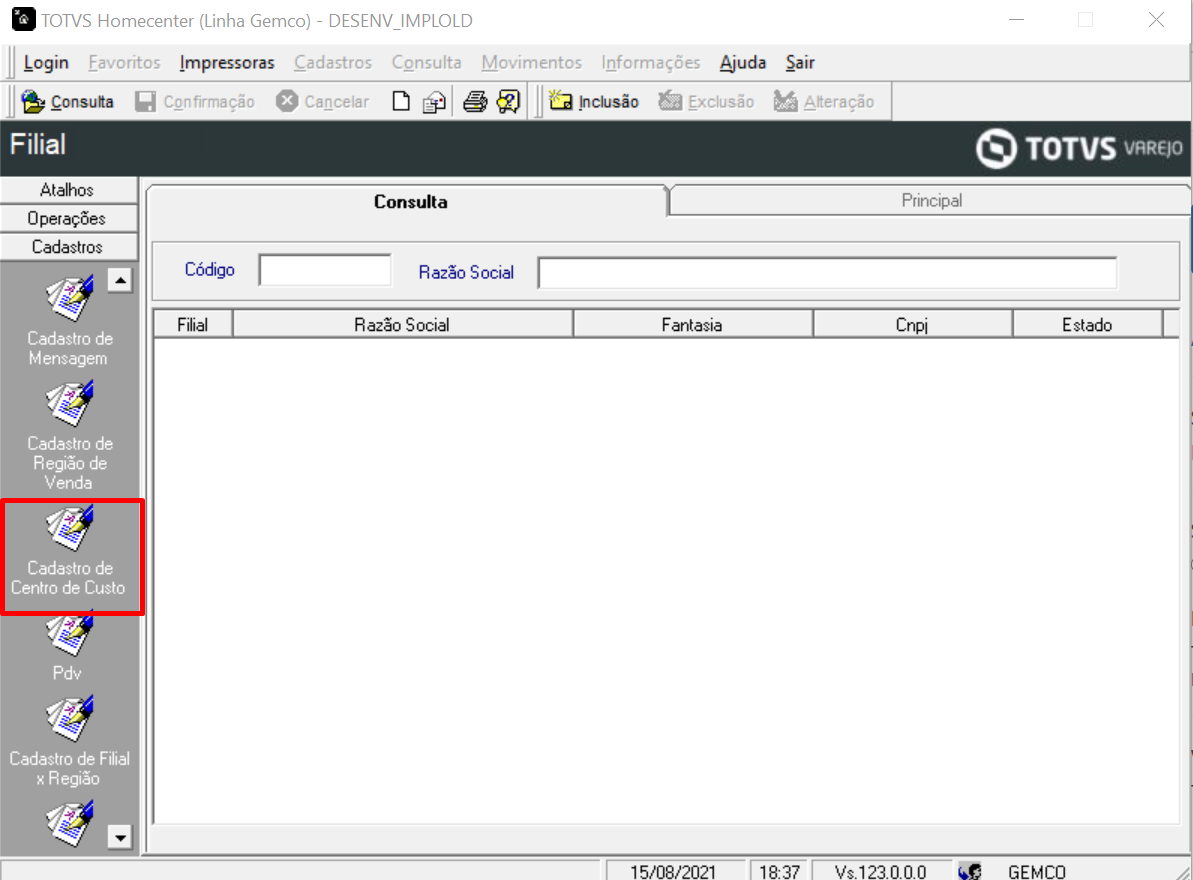
Task: Select the Consulta tab
Action: coord(410,202)
